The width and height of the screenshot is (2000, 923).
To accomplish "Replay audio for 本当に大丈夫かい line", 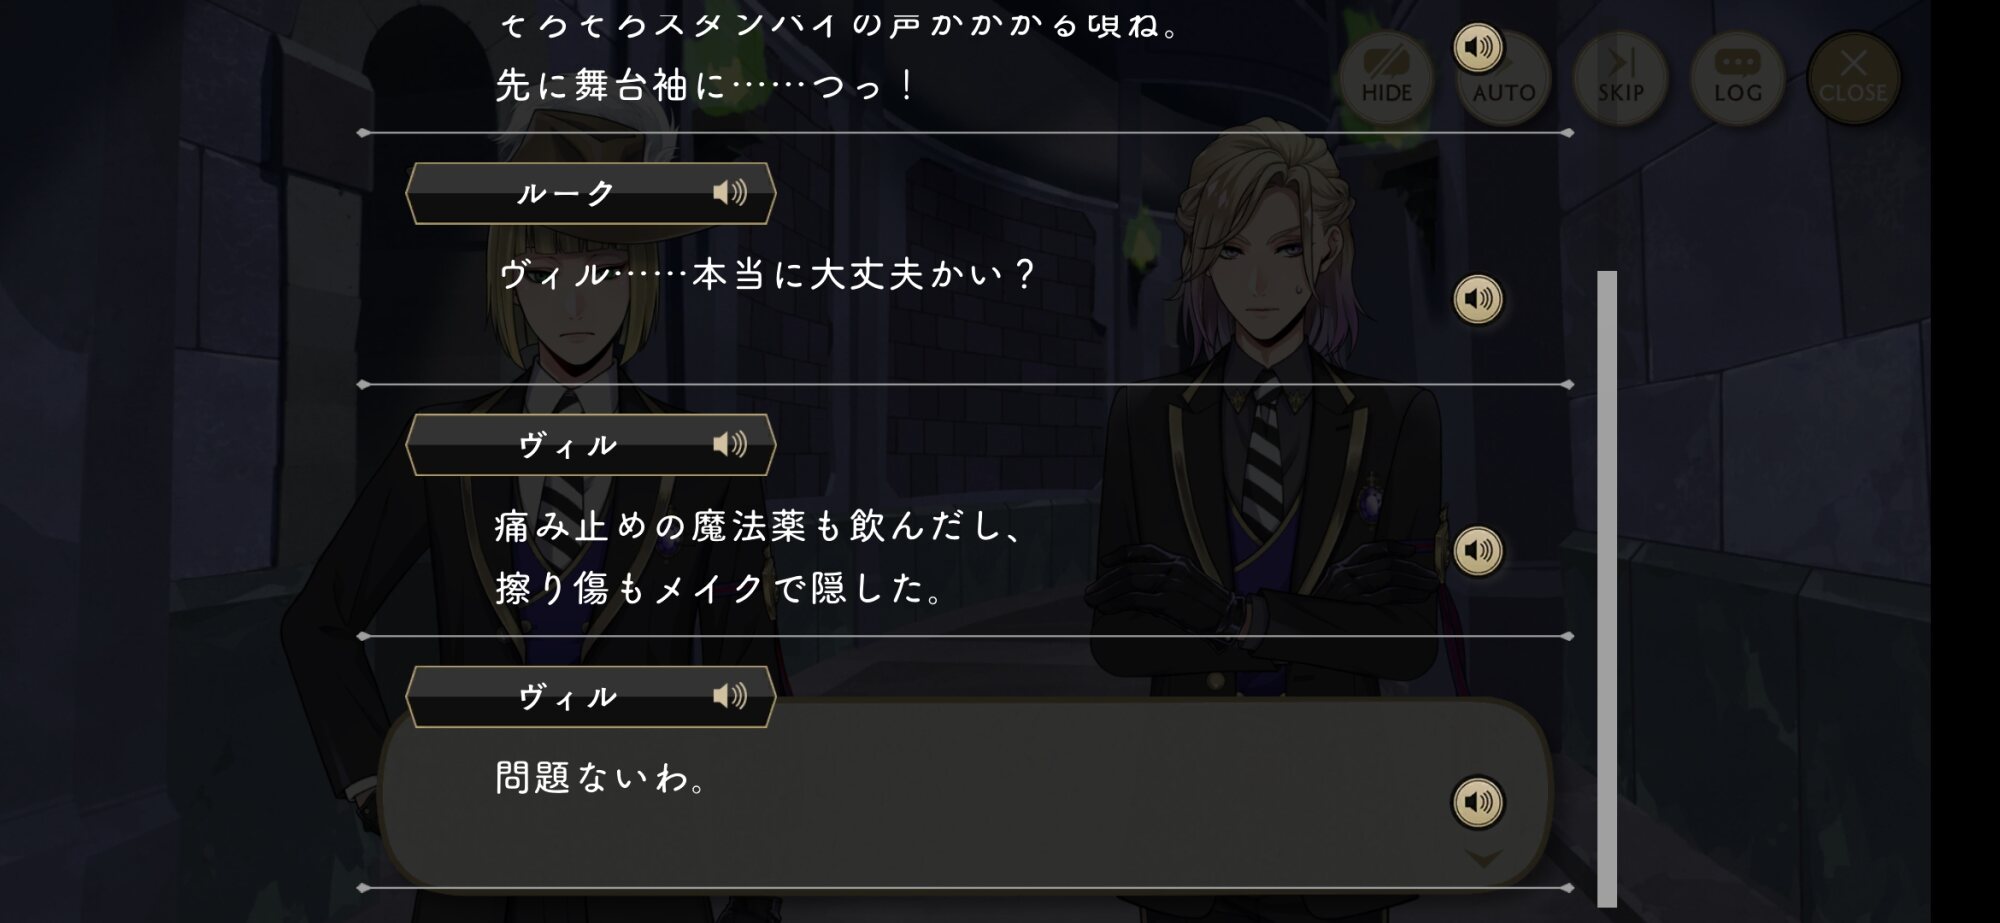I will (1478, 299).
